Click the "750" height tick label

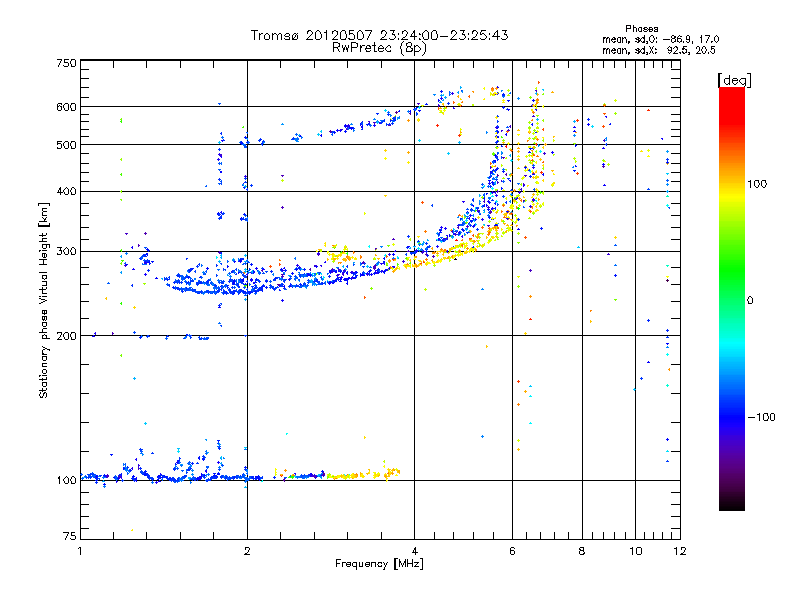[66, 63]
